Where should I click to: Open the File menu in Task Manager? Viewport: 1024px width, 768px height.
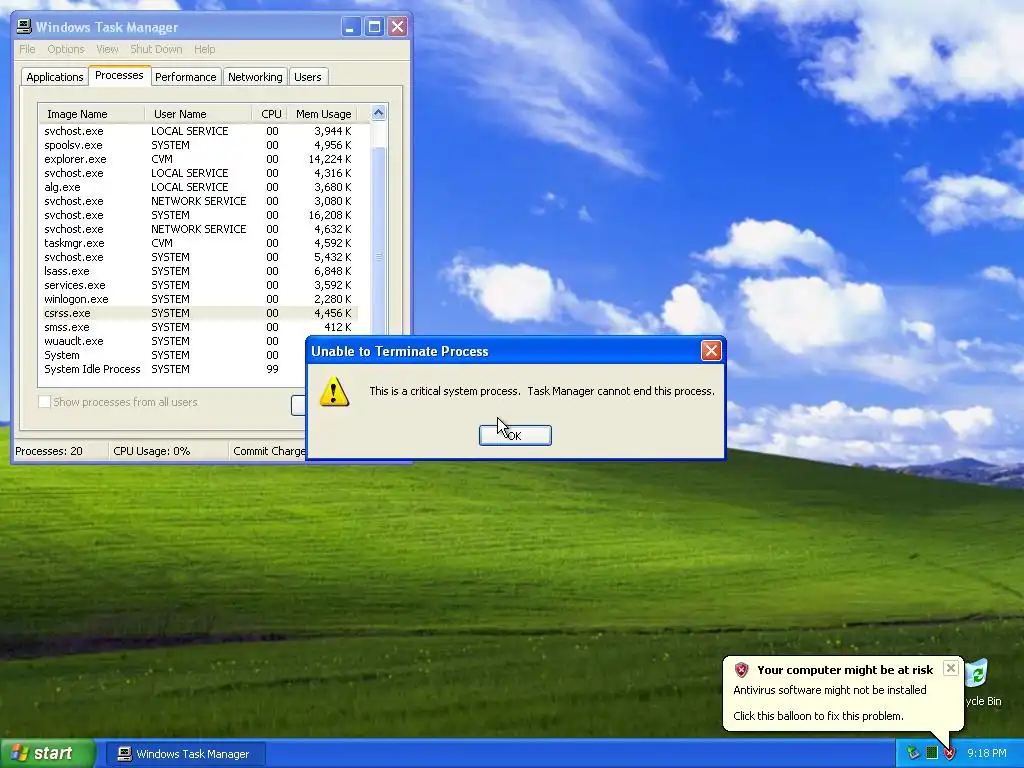click(27, 49)
